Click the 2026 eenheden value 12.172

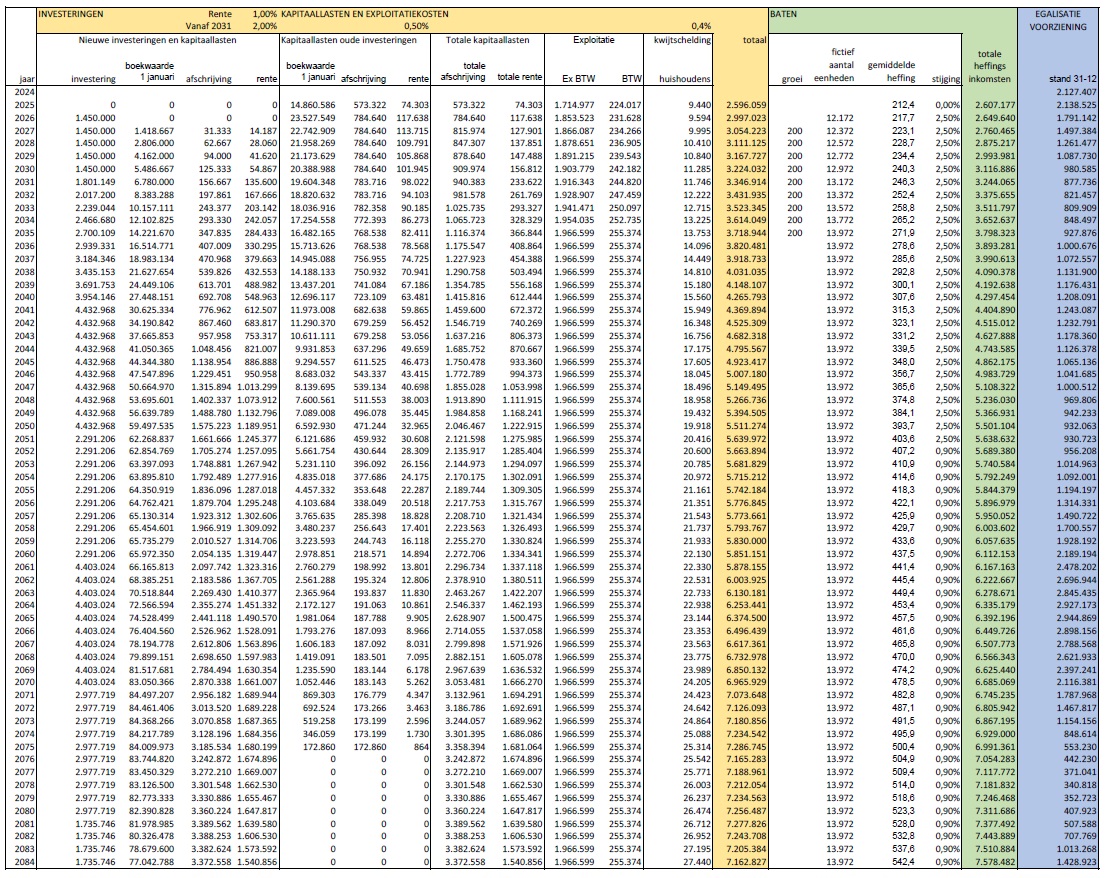(839, 118)
